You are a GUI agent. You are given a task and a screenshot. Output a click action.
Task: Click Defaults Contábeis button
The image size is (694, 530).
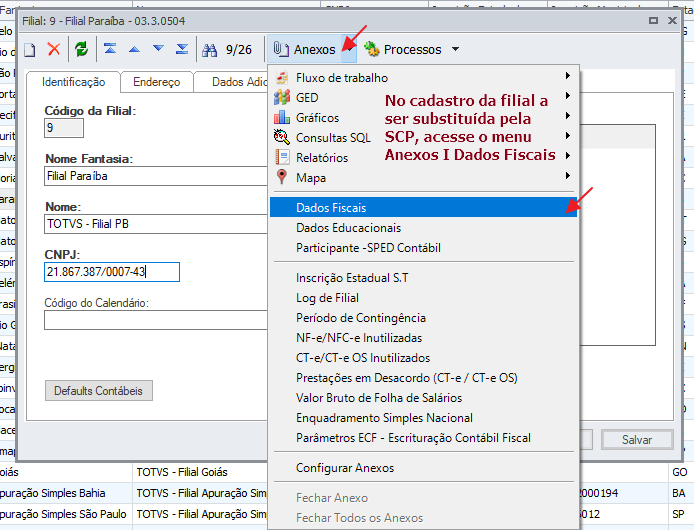(99, 391)
